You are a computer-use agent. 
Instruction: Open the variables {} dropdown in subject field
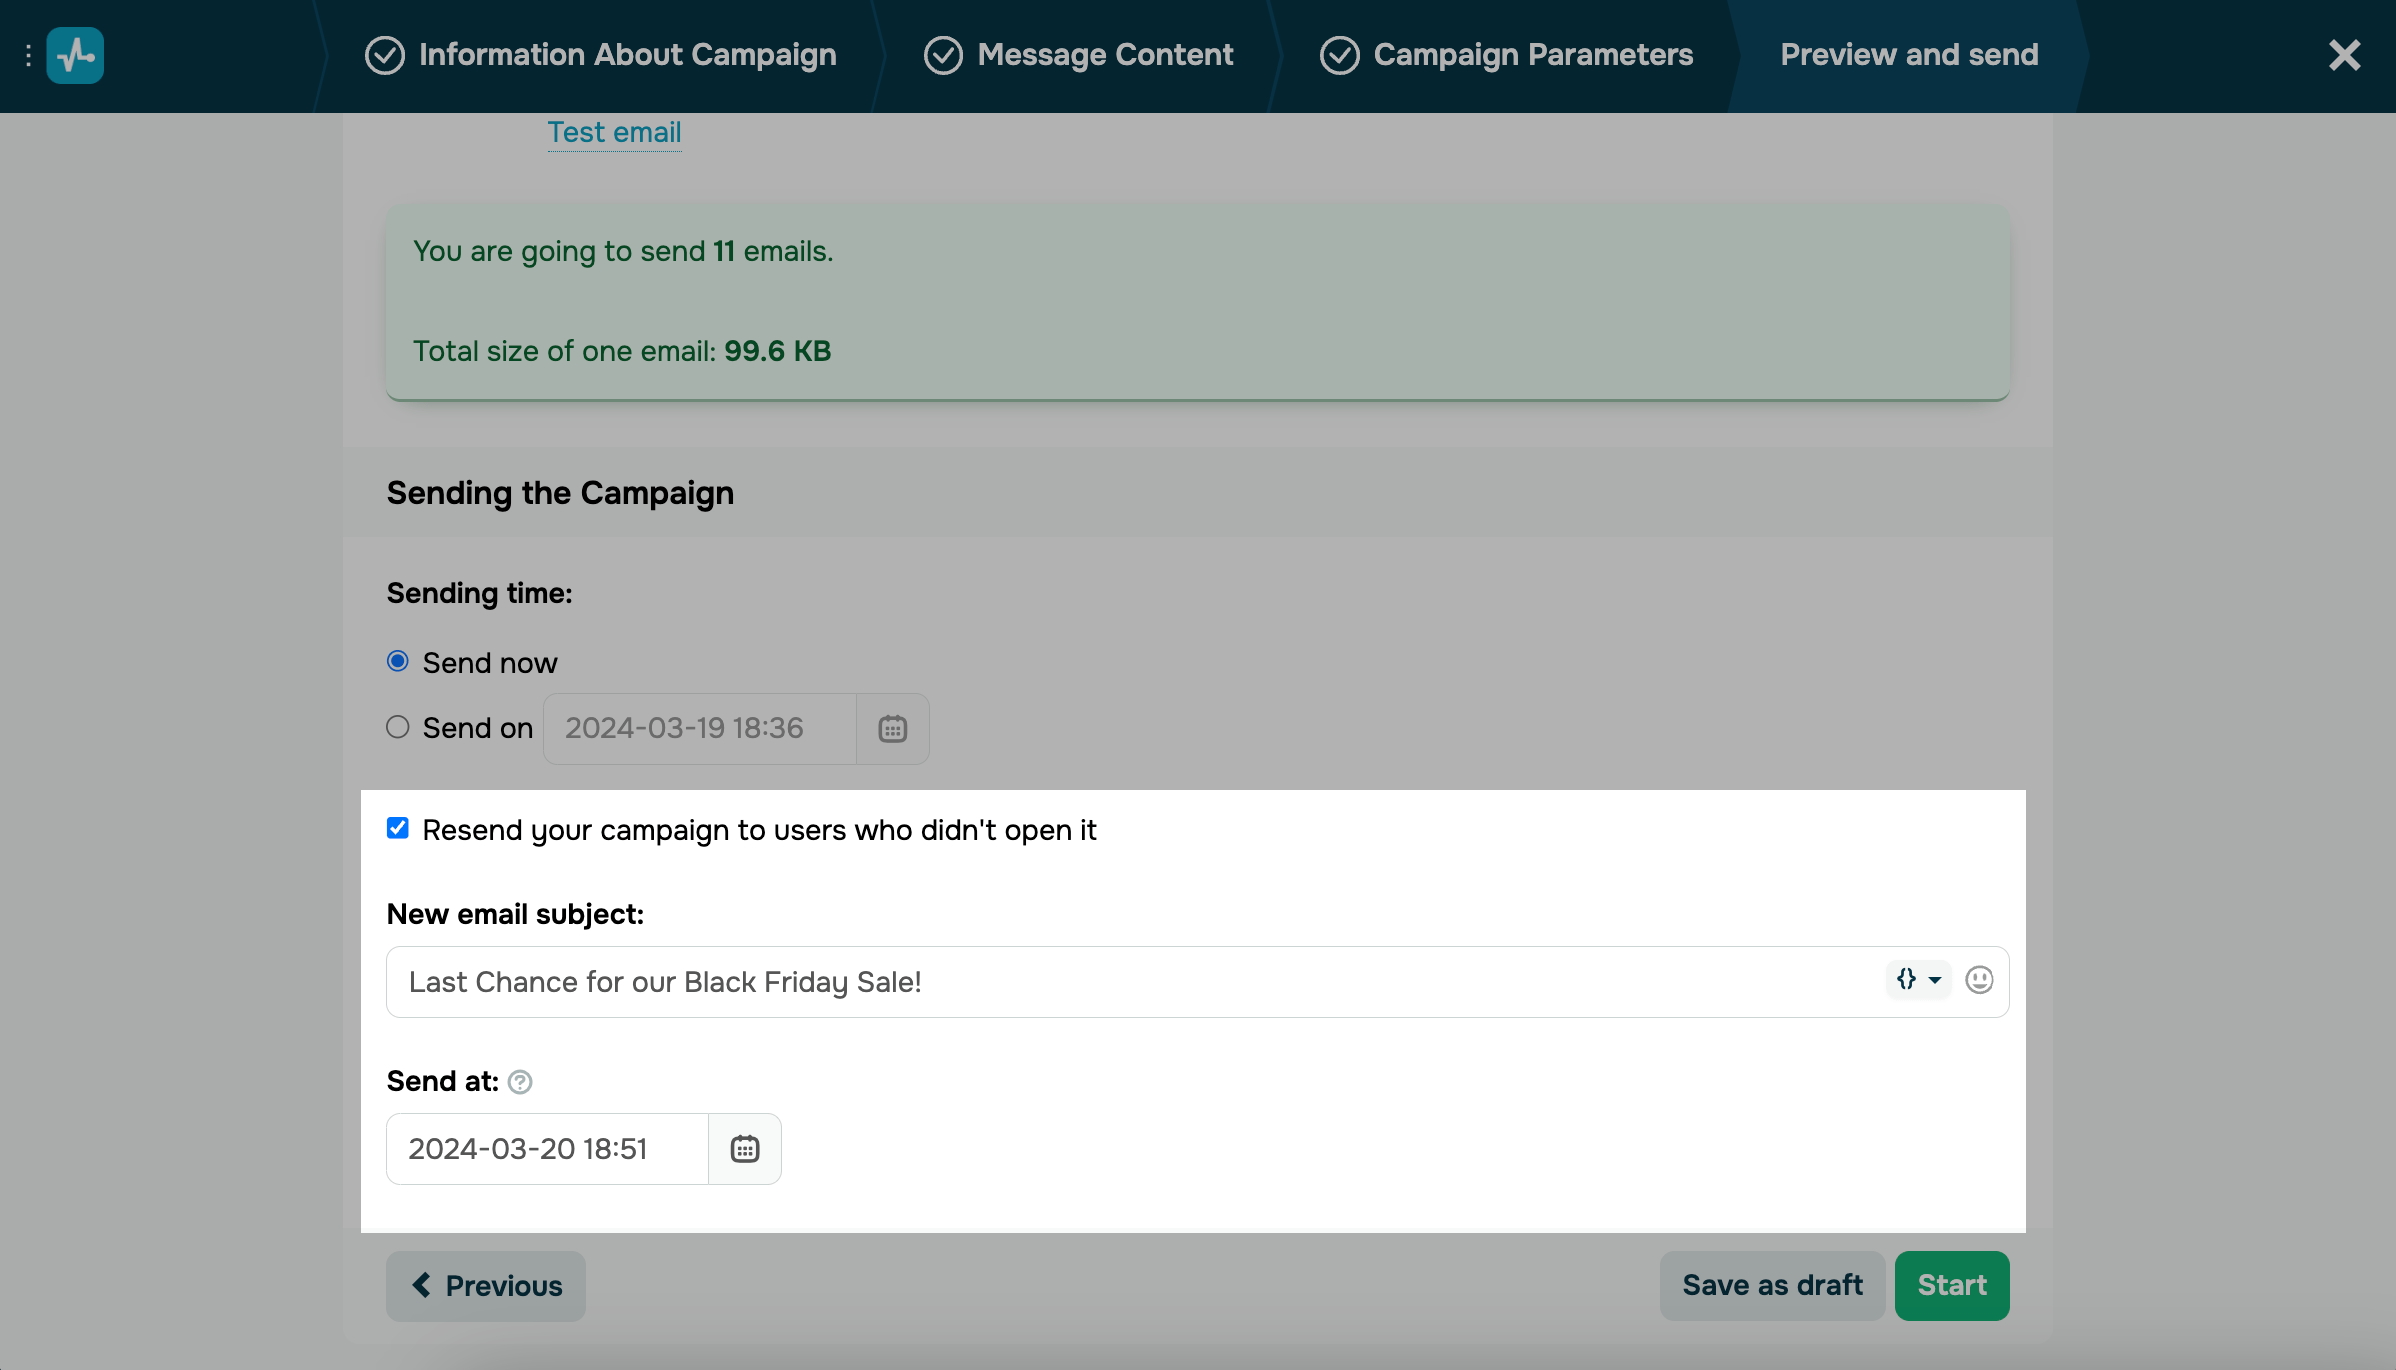[1916, 980]
